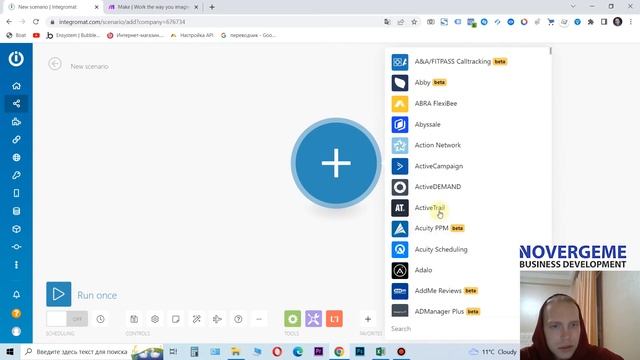Click the app Search field
Screen dimensions: 640x360
[453, 329]
